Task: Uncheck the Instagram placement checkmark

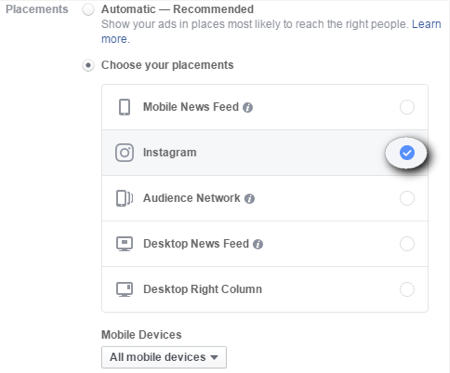Action: tap(407, 153)
